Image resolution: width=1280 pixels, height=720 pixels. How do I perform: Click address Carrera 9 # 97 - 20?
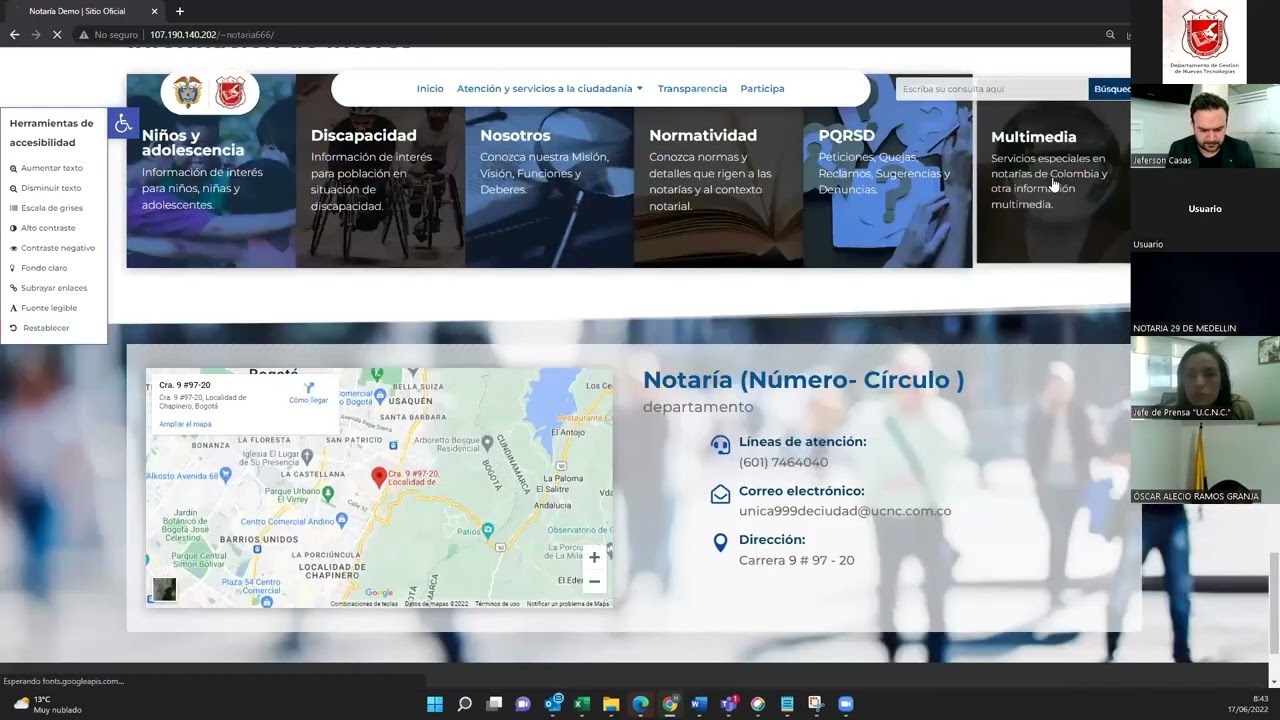[797, 560]
